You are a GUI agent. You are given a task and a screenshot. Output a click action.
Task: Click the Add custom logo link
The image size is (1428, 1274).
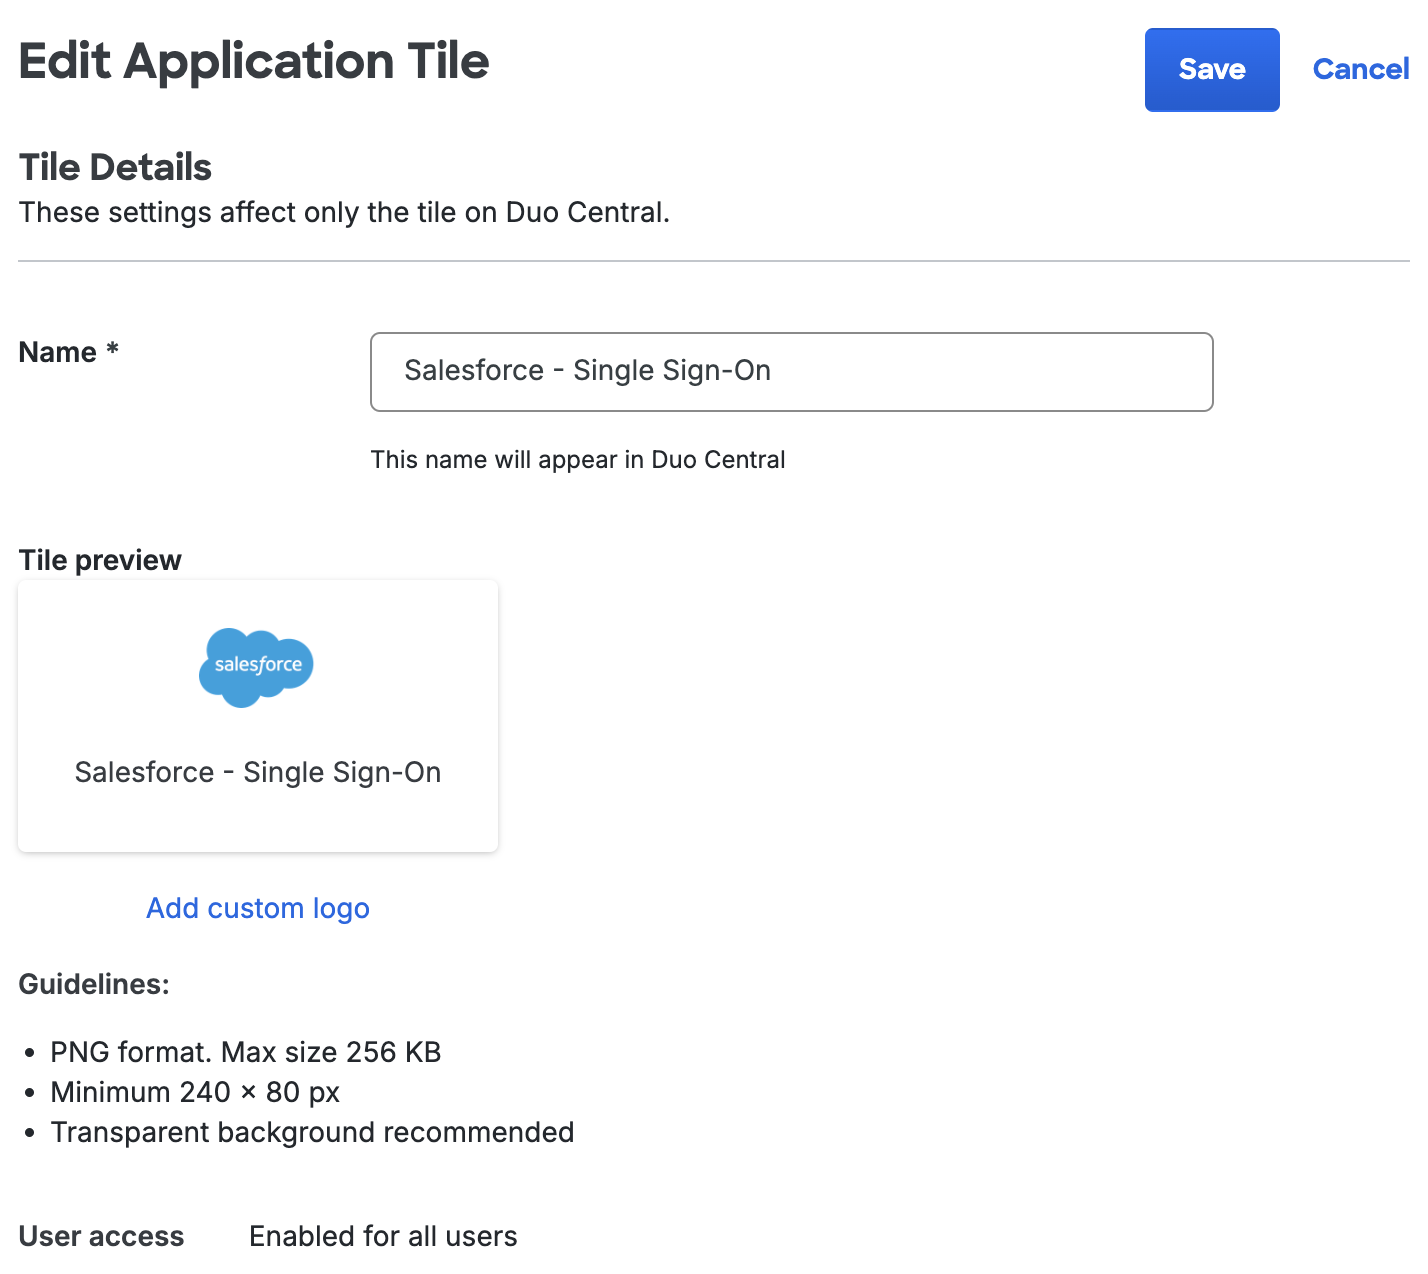(x=257, y=908)
